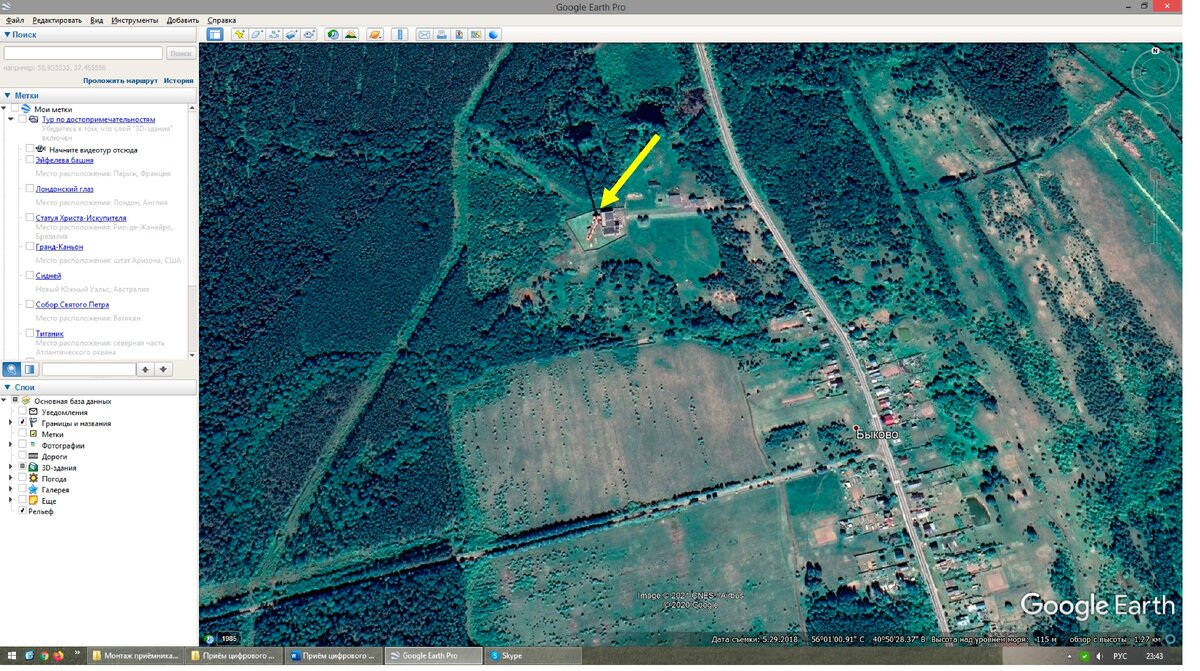The image size is (1200, 671).
Task: Toggle sunlight with the sun icon
Action: coord(352,34)
